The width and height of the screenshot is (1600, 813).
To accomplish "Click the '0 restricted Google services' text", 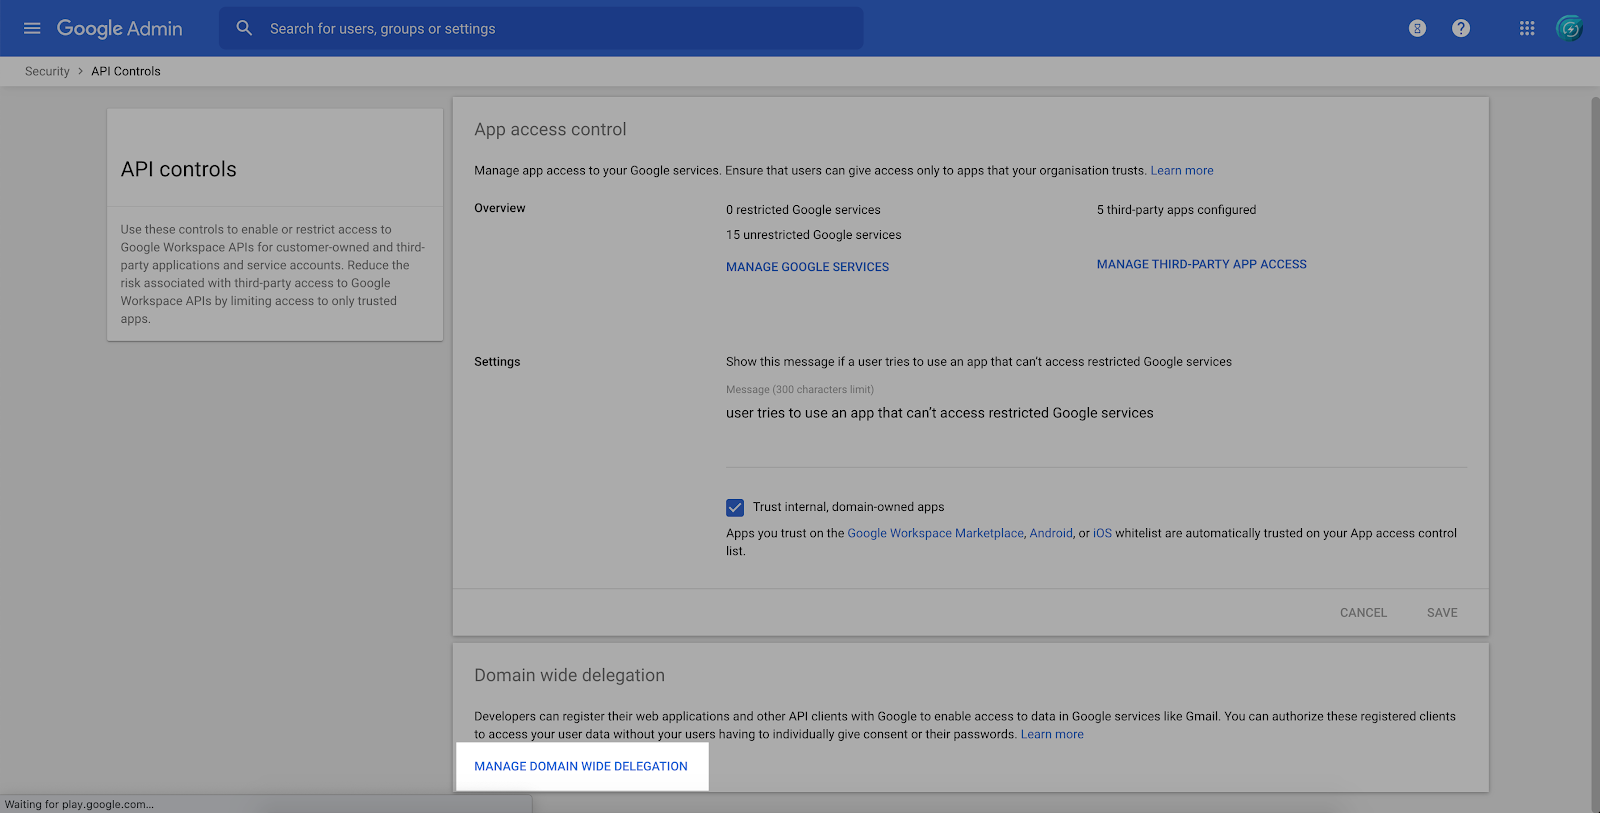I will point(803,210).
